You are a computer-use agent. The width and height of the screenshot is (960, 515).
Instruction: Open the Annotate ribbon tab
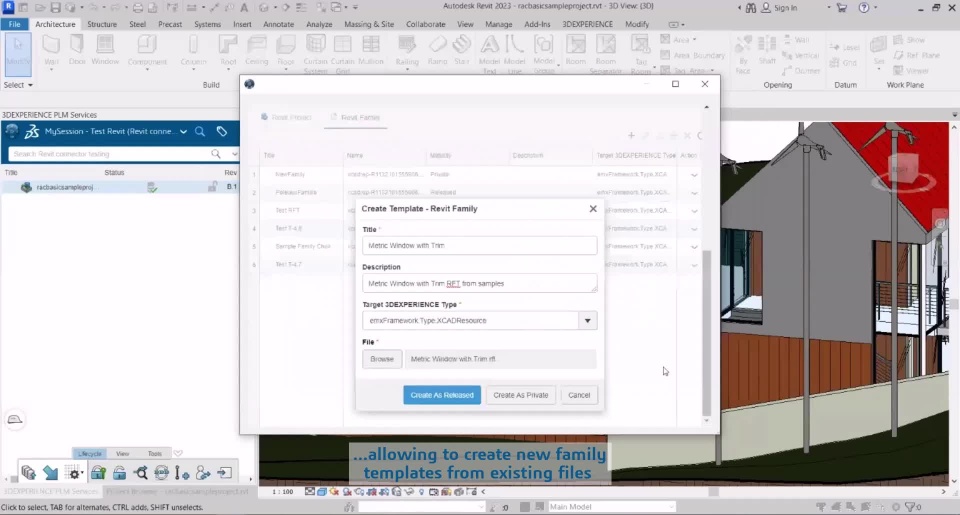(279, 24)
